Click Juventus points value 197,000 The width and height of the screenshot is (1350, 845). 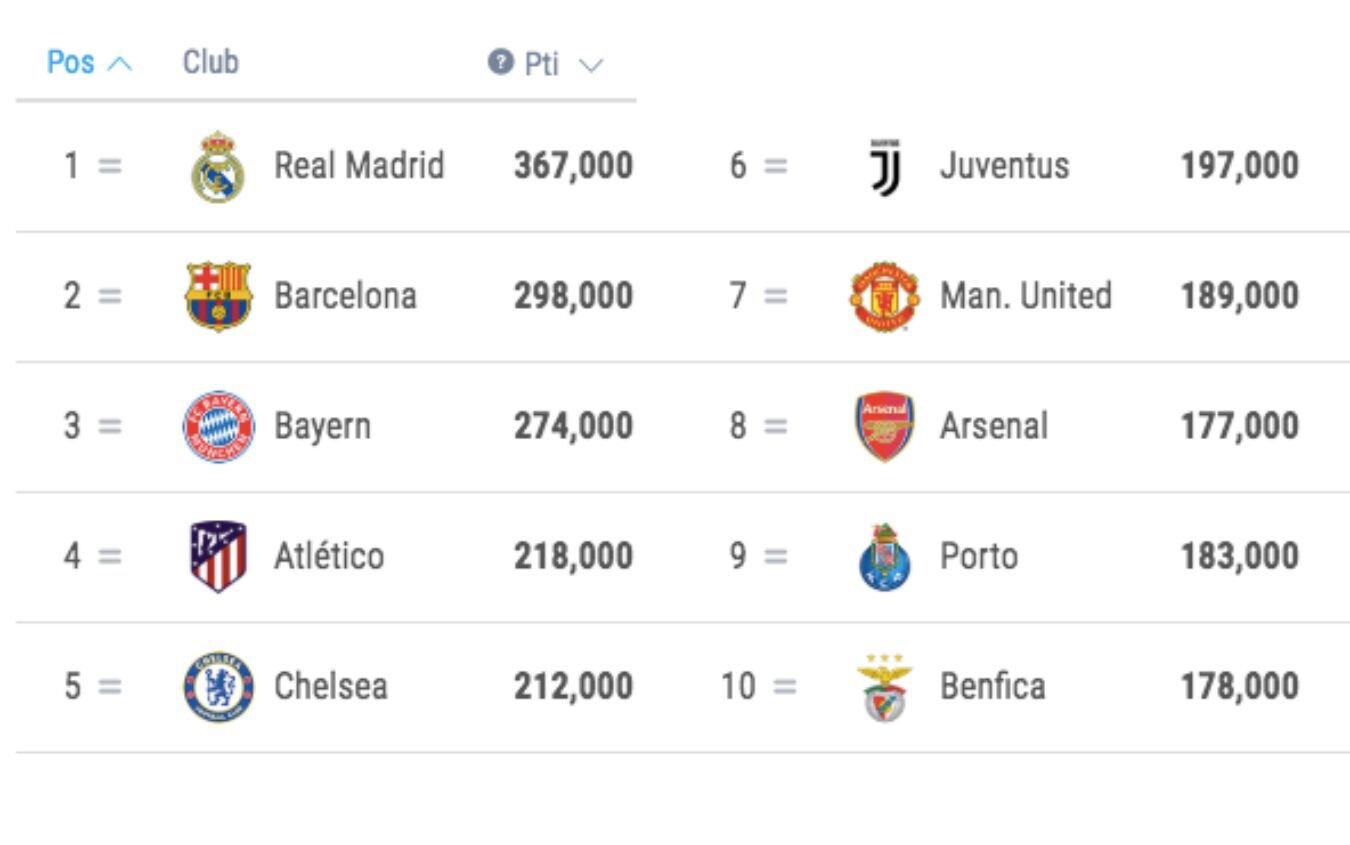(1239, 165)
